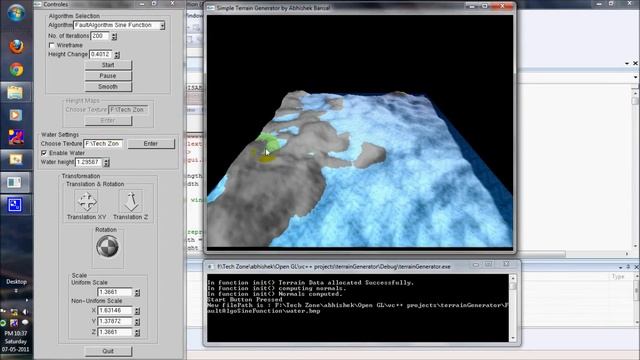This screenshot has height=360, width=640.
Task: Click the greyed Enter button under Height Maps
Action: point(108,120)
